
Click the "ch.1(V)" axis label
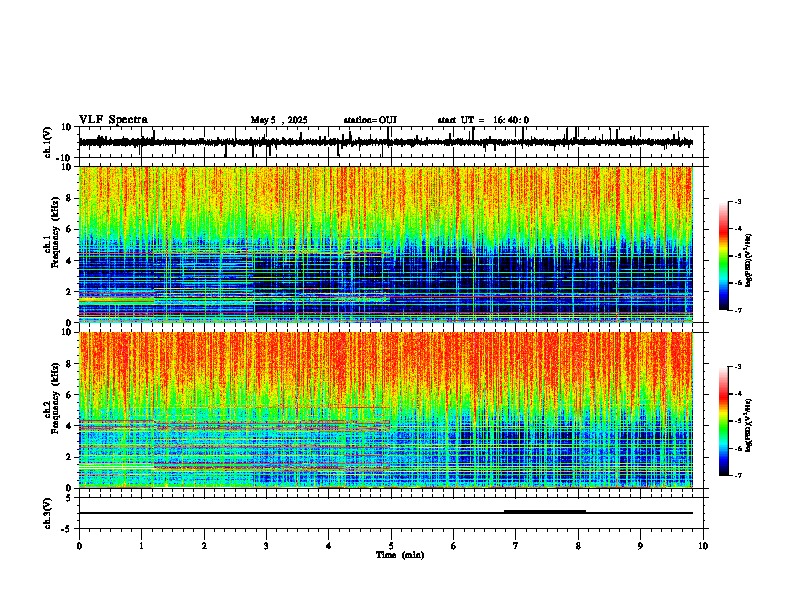[47, 142]
